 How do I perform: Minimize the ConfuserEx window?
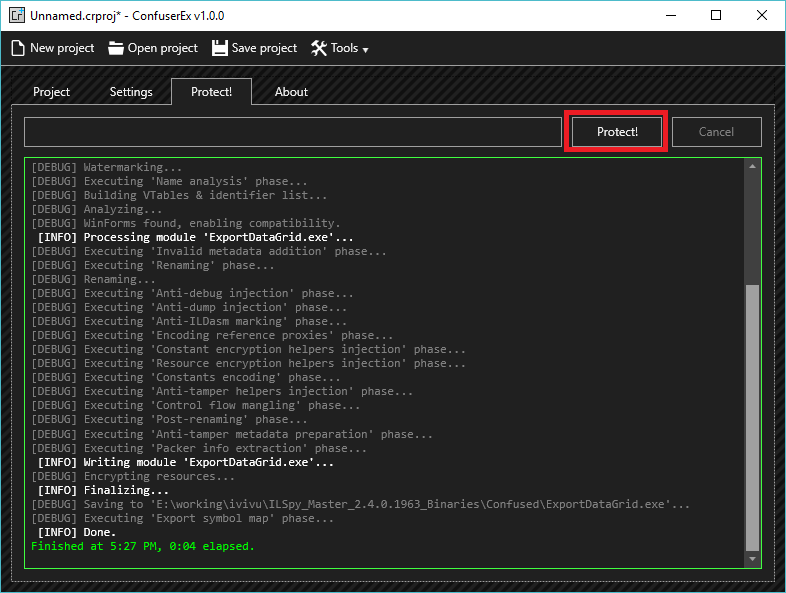coord(671,15)
